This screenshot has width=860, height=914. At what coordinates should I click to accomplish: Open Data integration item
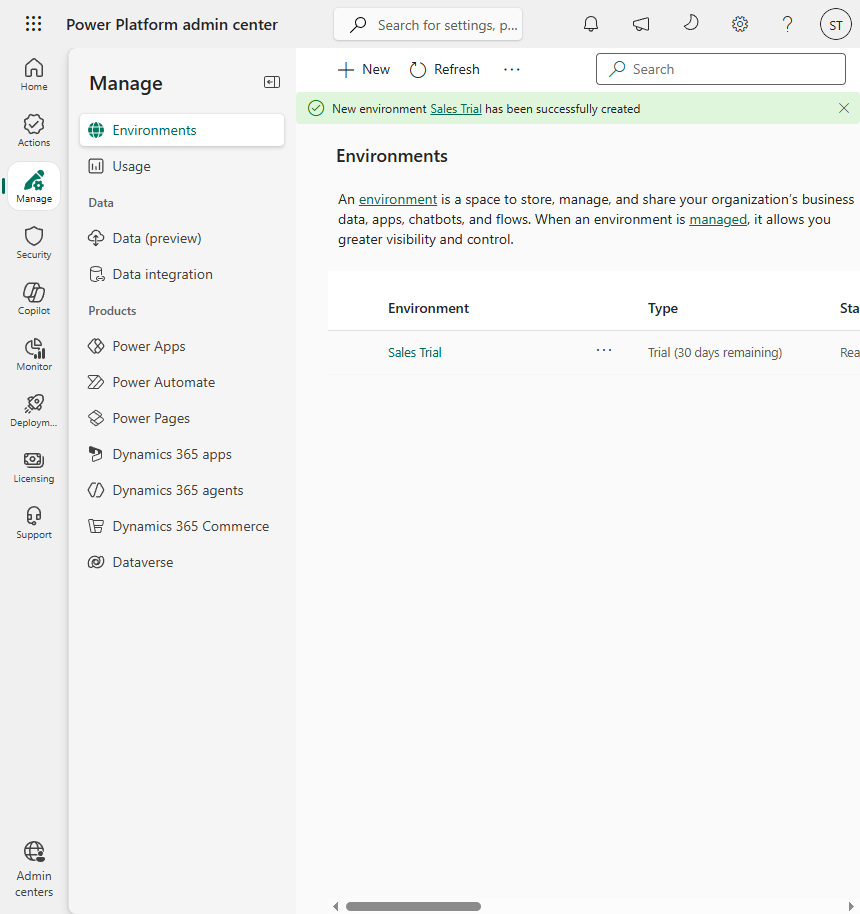point(182,274)
